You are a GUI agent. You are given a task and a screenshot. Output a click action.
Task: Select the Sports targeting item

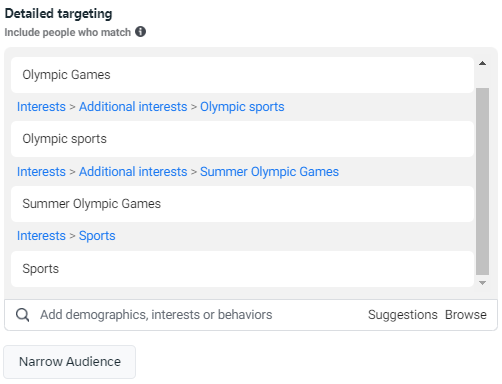click(242, 269)
